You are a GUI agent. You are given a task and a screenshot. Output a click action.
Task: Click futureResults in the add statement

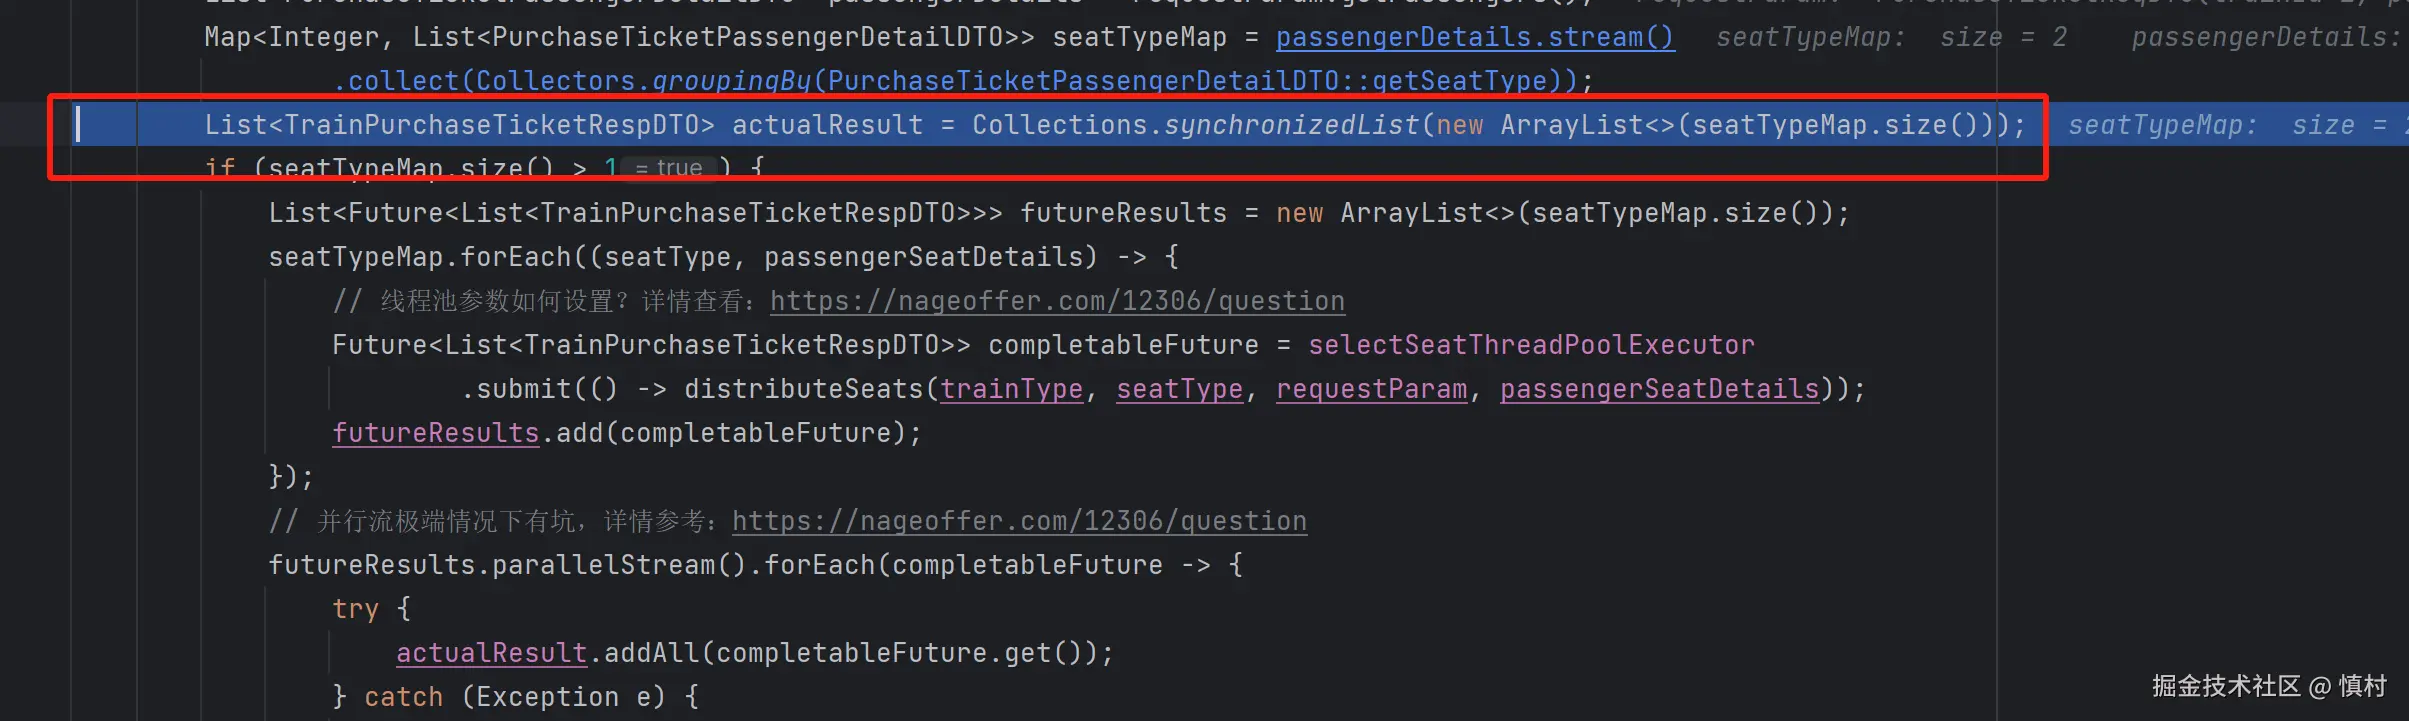point(435,433)
